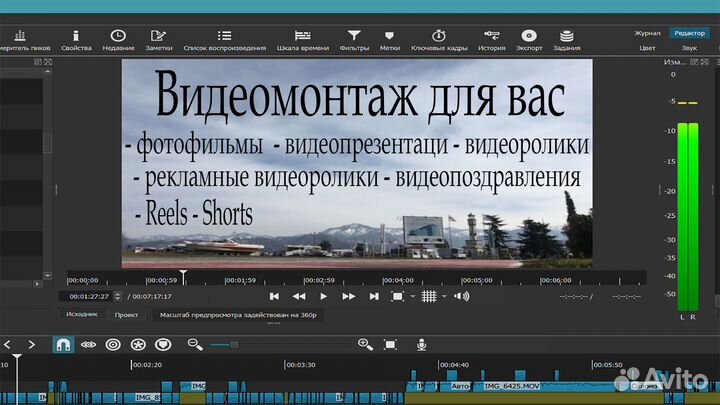The width and height of the screenshot is (720, 405).
Task: Zoom in the timeline
Action: click(x=366, y=344)
